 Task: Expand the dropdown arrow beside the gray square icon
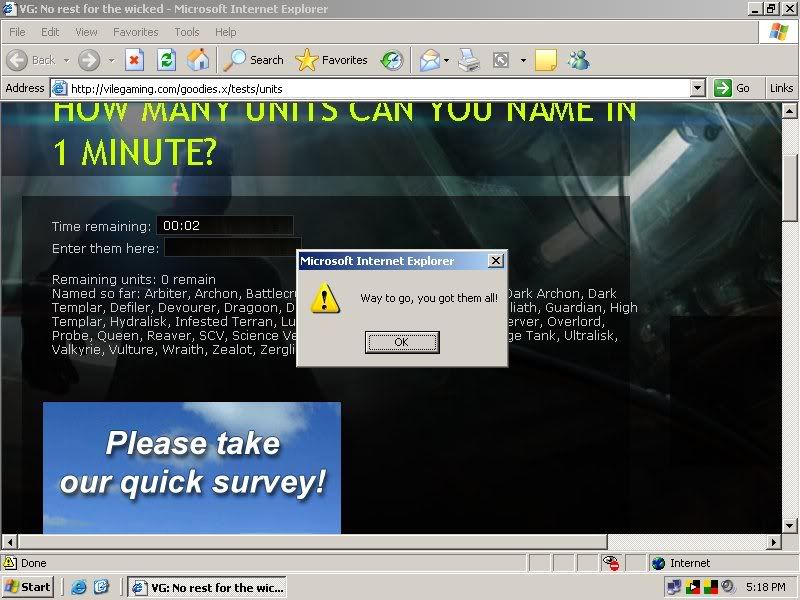pos(523,60)
